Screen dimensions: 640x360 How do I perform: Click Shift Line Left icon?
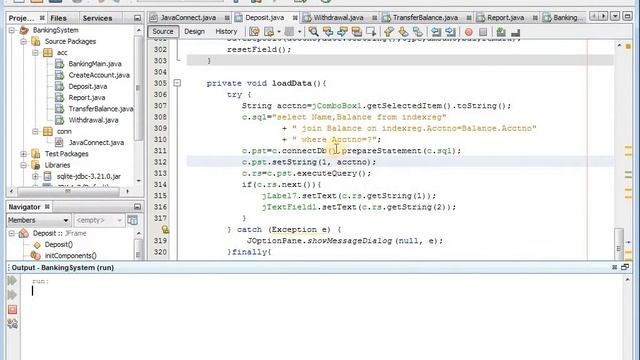pyautogui.click(x=436, y=31)
